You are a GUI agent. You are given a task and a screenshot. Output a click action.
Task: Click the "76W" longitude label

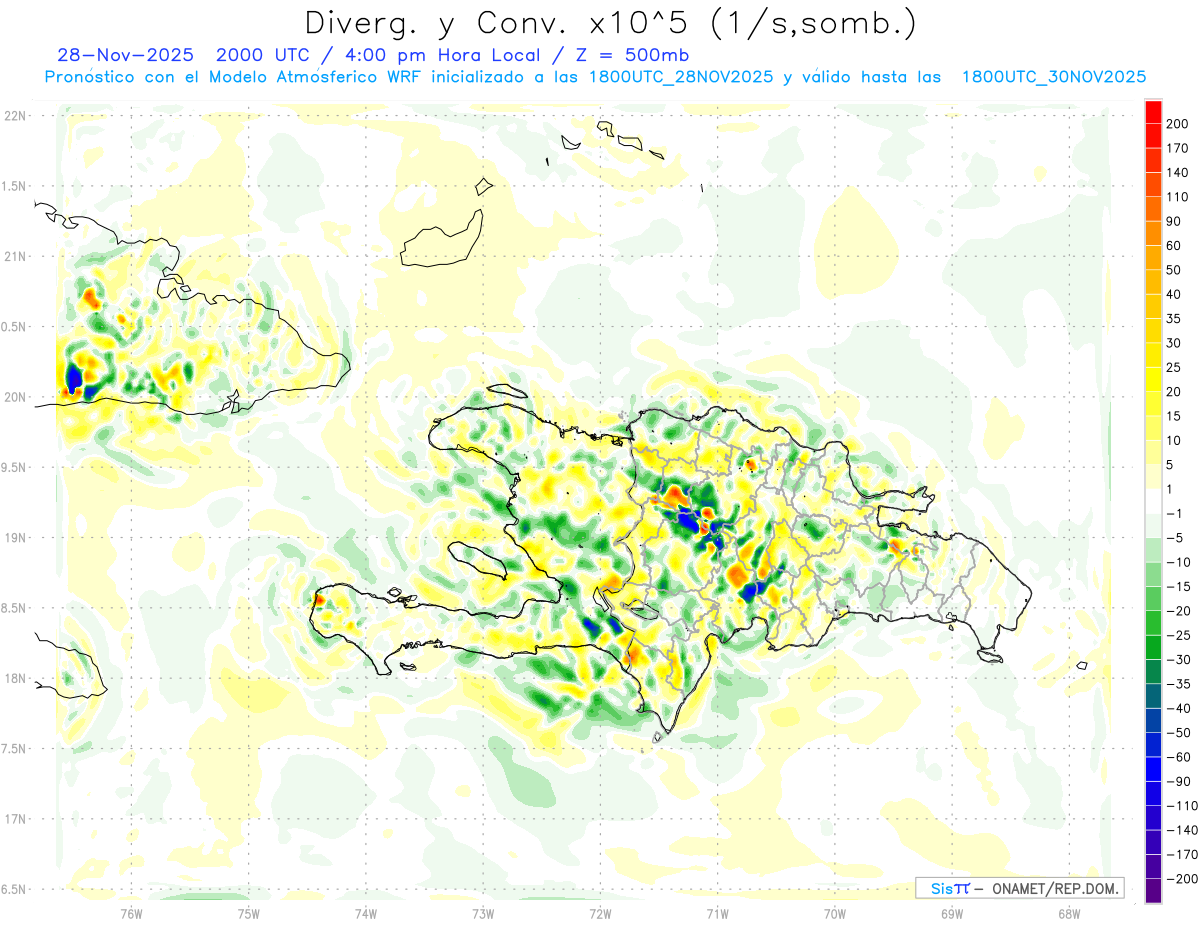pos(131,912)
